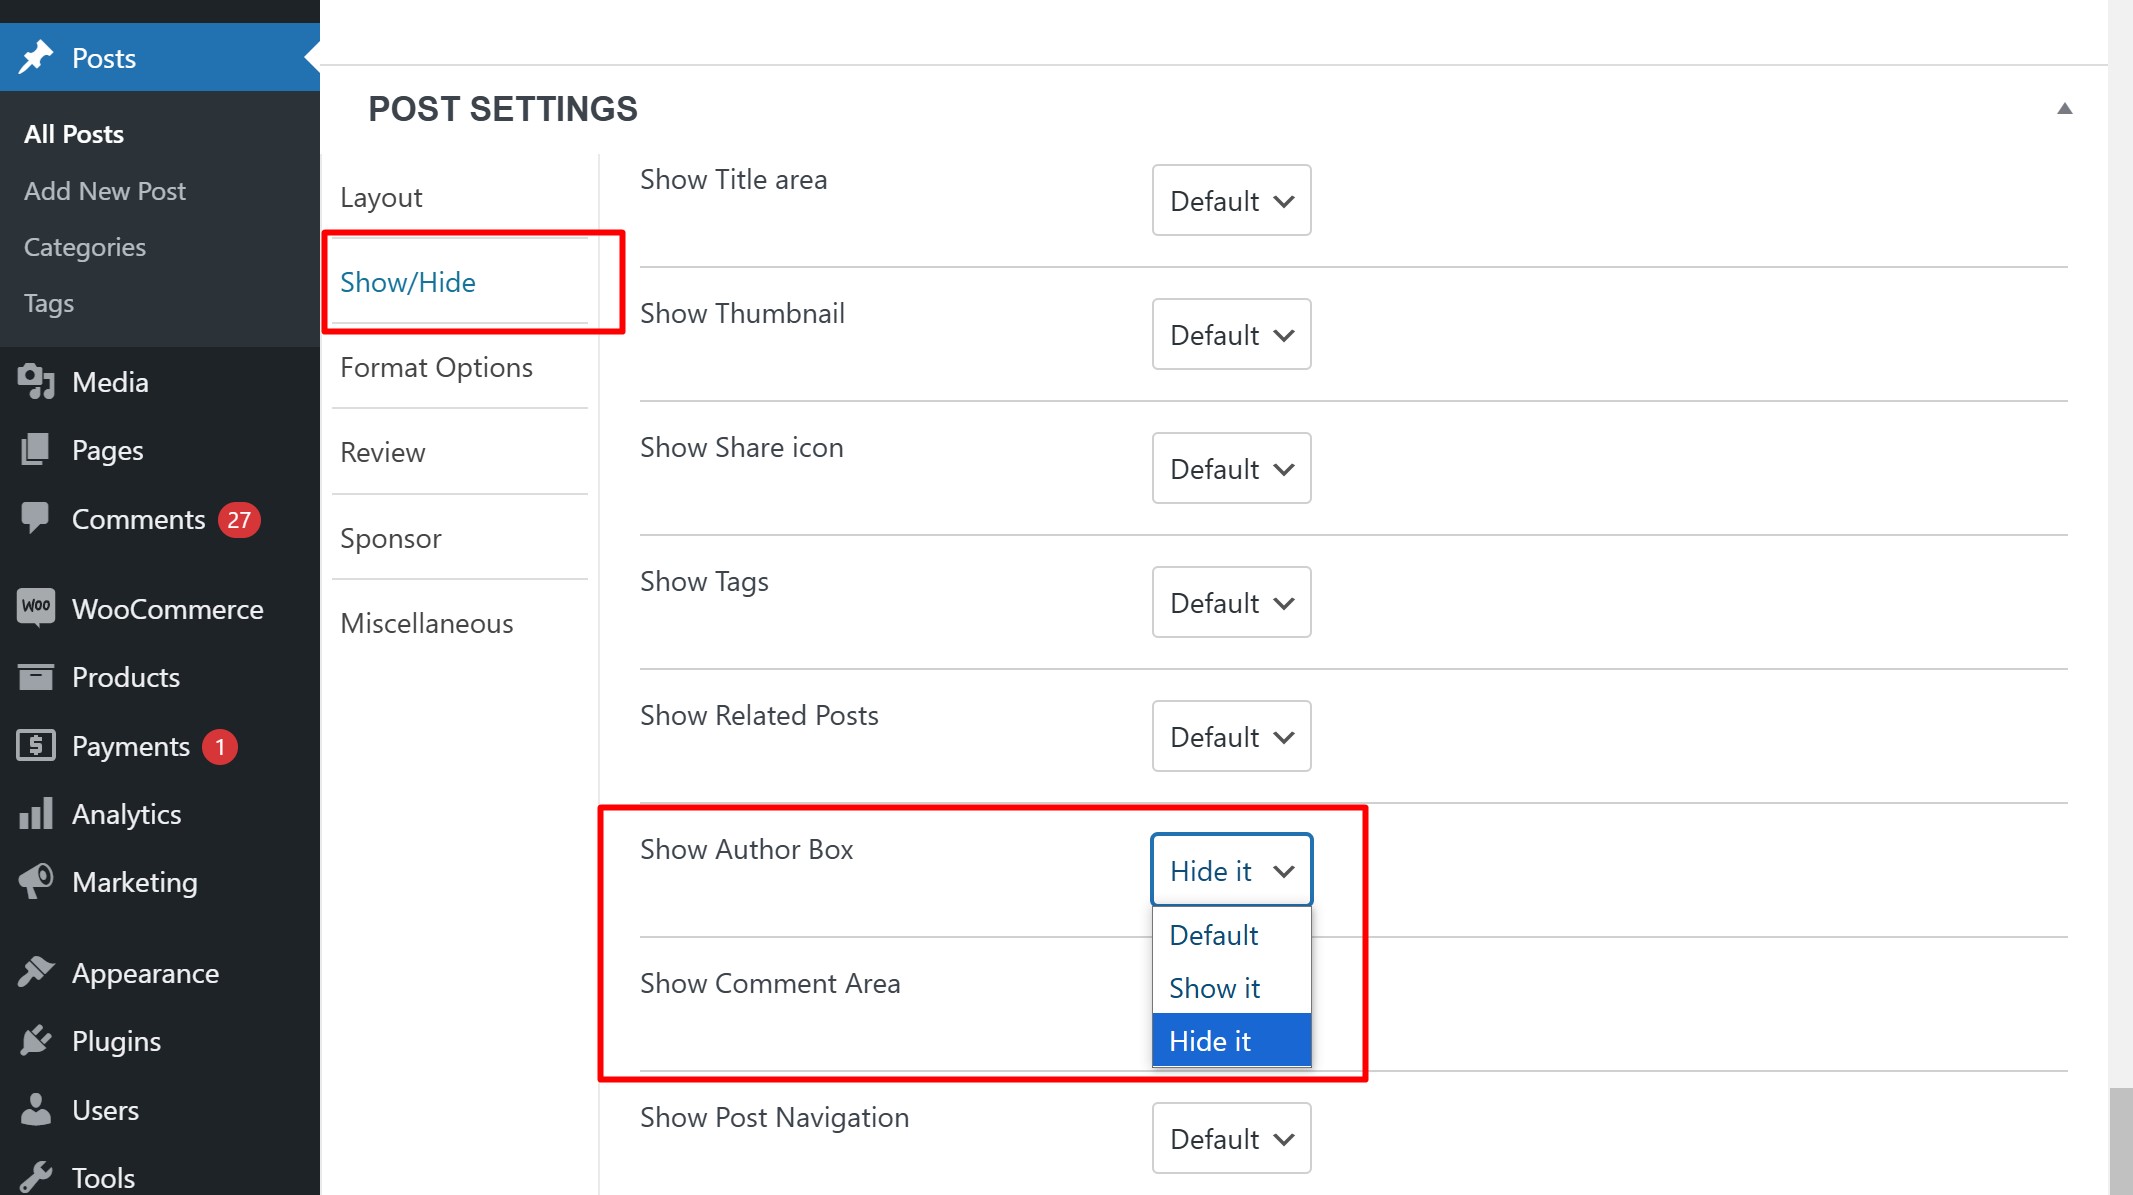Click the Payments 1 notification badge
The width and height of the screenshot is (2133, 1195).
coord(220,747)
